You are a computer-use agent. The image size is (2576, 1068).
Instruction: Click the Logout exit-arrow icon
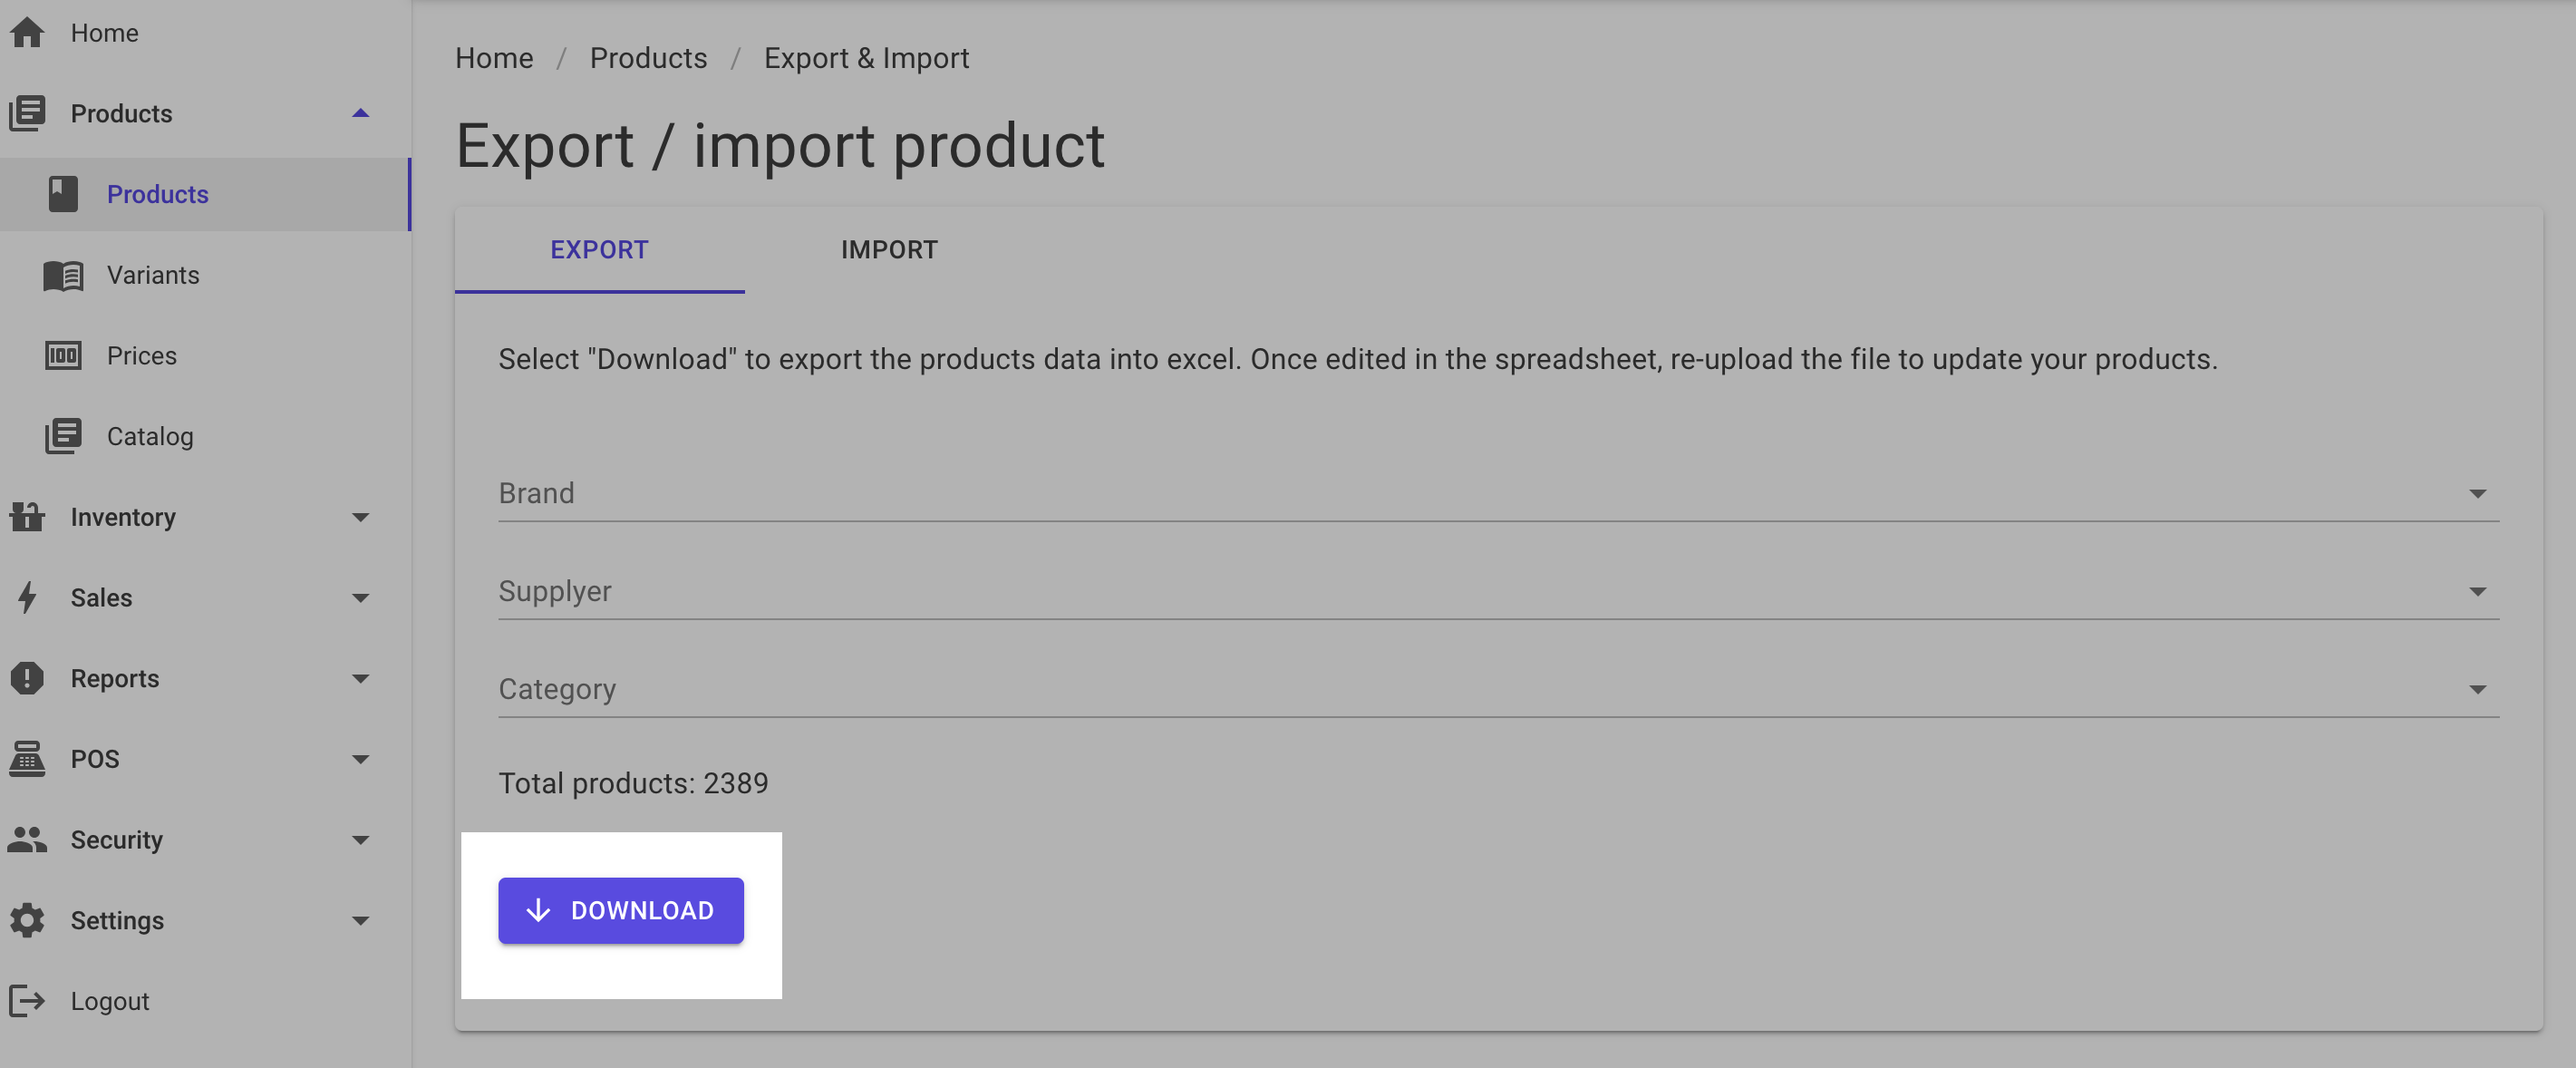point(27,1001)
